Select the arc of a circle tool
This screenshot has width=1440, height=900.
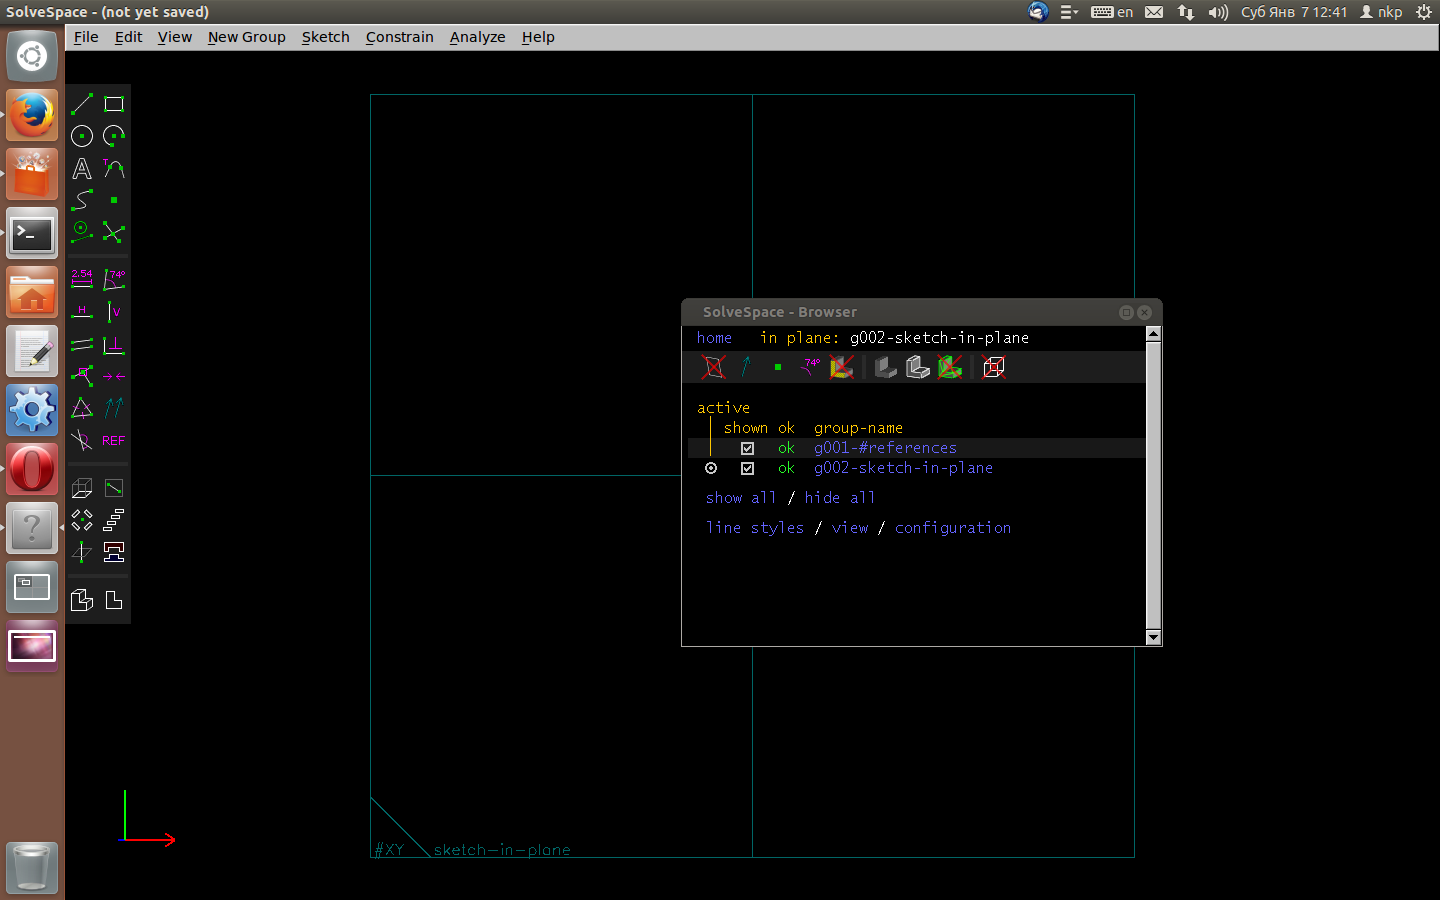[114, 136]
